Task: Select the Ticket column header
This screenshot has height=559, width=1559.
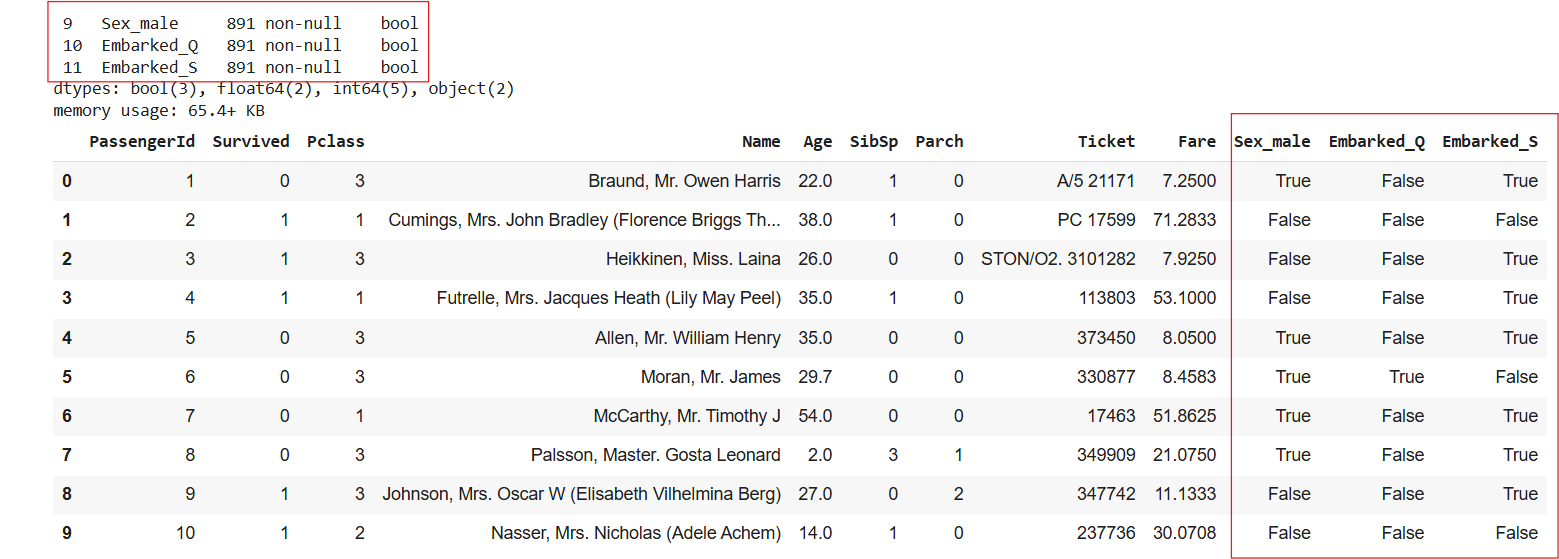Action: [x=1106, y=142]
